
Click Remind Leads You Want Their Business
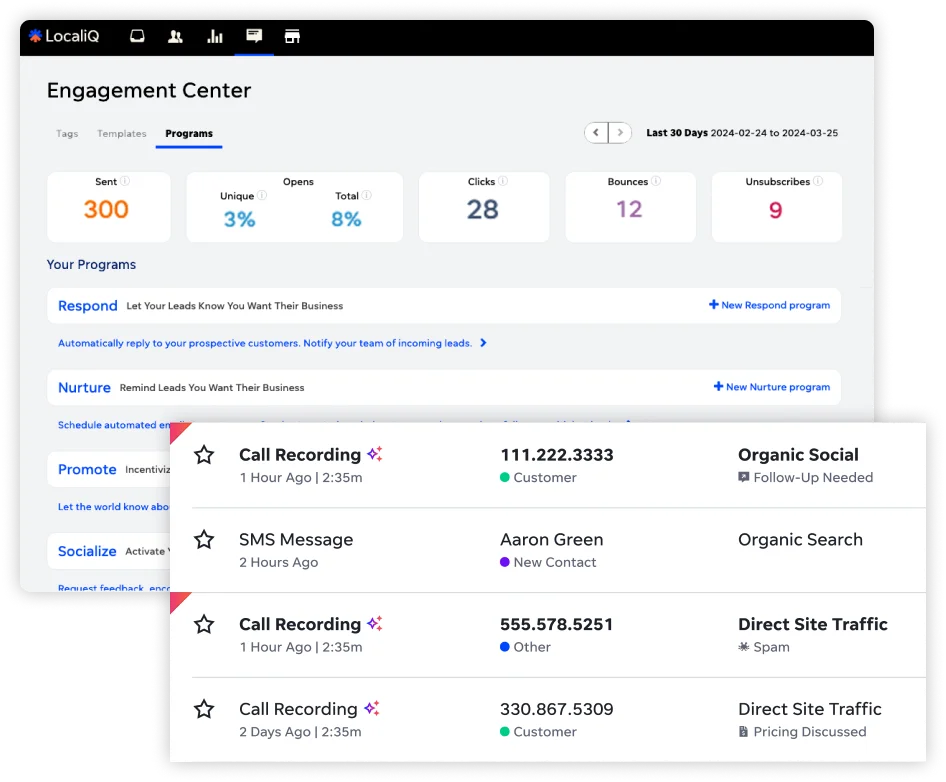pos(212,387)
